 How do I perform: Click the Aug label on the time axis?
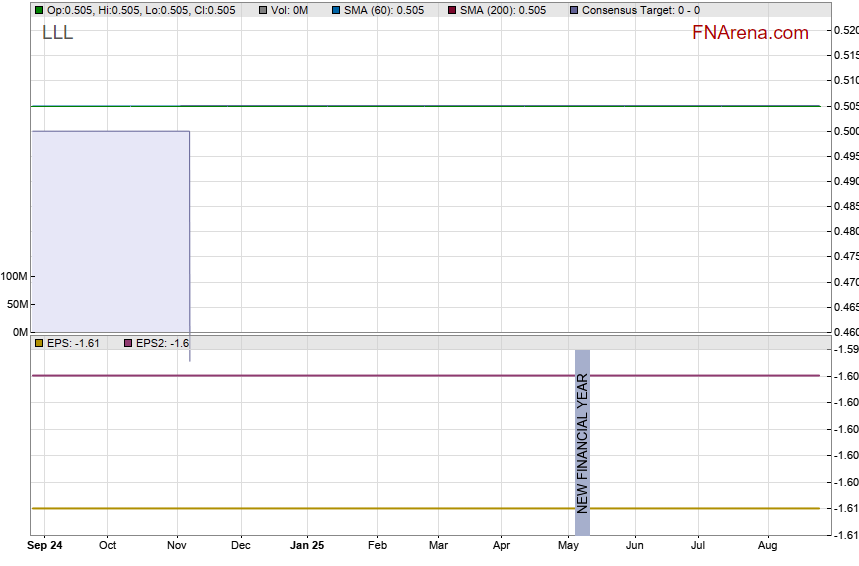pyautogui.click(x=768, y=546)
